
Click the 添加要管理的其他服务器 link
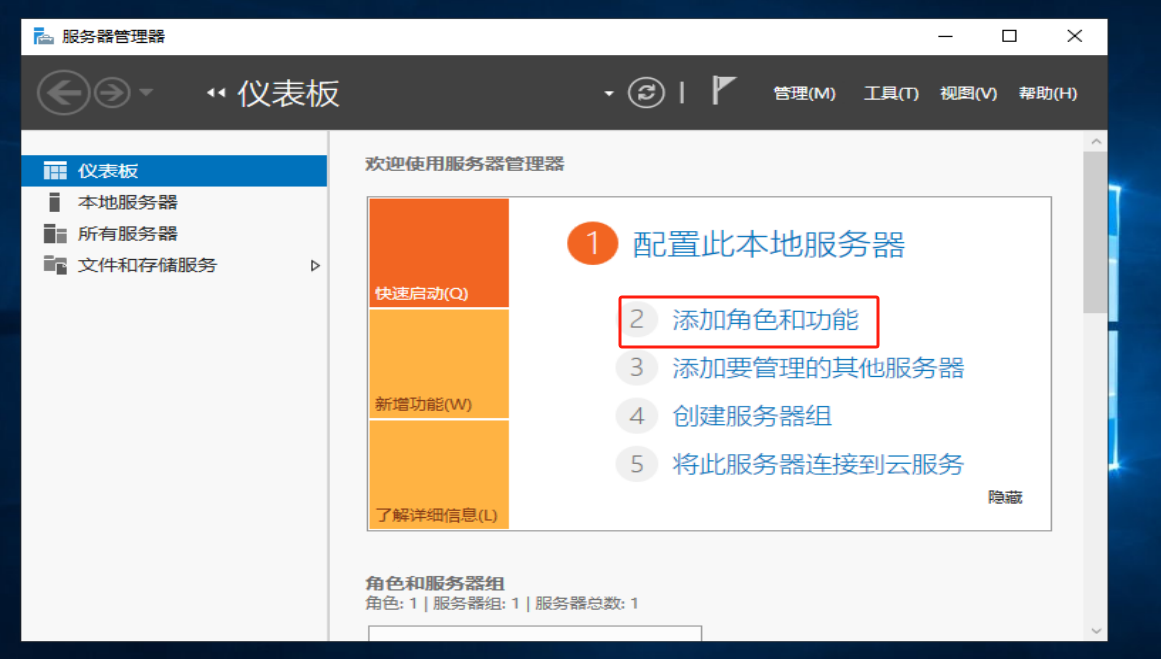tap(818, 368)
